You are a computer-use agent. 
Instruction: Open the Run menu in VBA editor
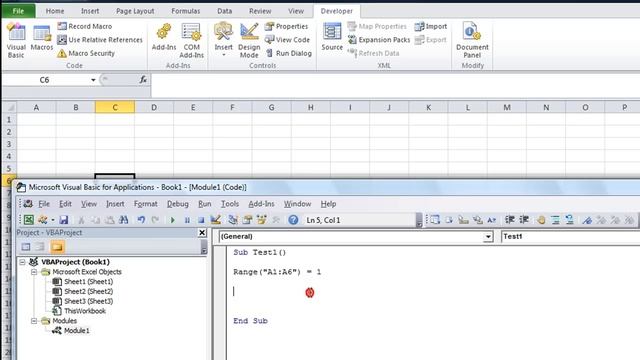click(204, 204)
